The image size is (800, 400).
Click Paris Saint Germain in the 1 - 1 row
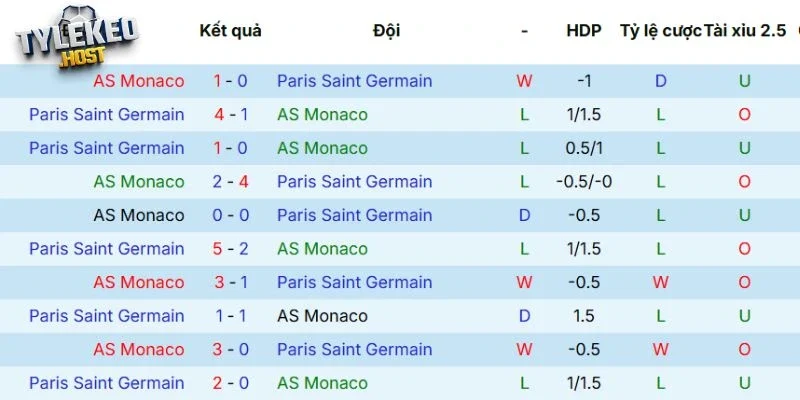(x=107, y=316)
